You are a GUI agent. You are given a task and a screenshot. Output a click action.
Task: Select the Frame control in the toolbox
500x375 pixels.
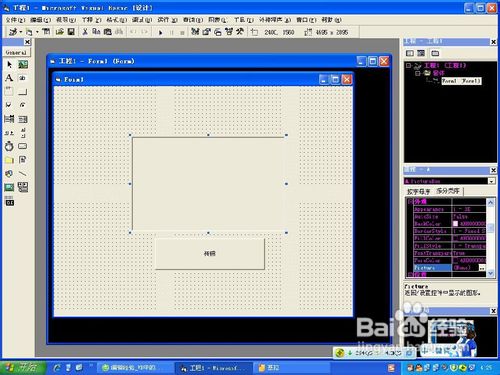tap(9, 92)
